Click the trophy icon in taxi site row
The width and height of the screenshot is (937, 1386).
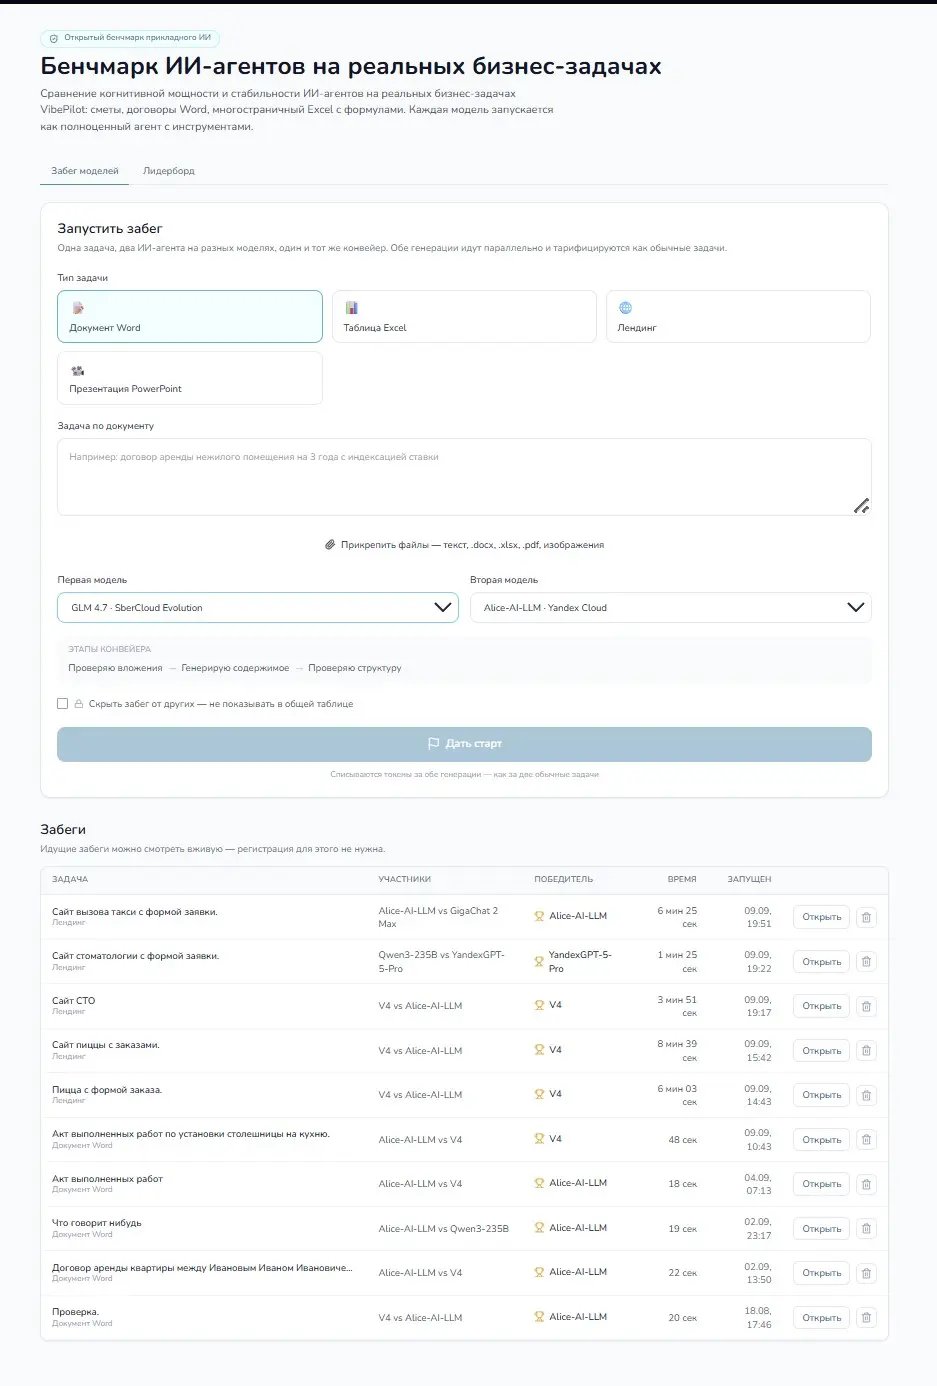coord(539,916)
